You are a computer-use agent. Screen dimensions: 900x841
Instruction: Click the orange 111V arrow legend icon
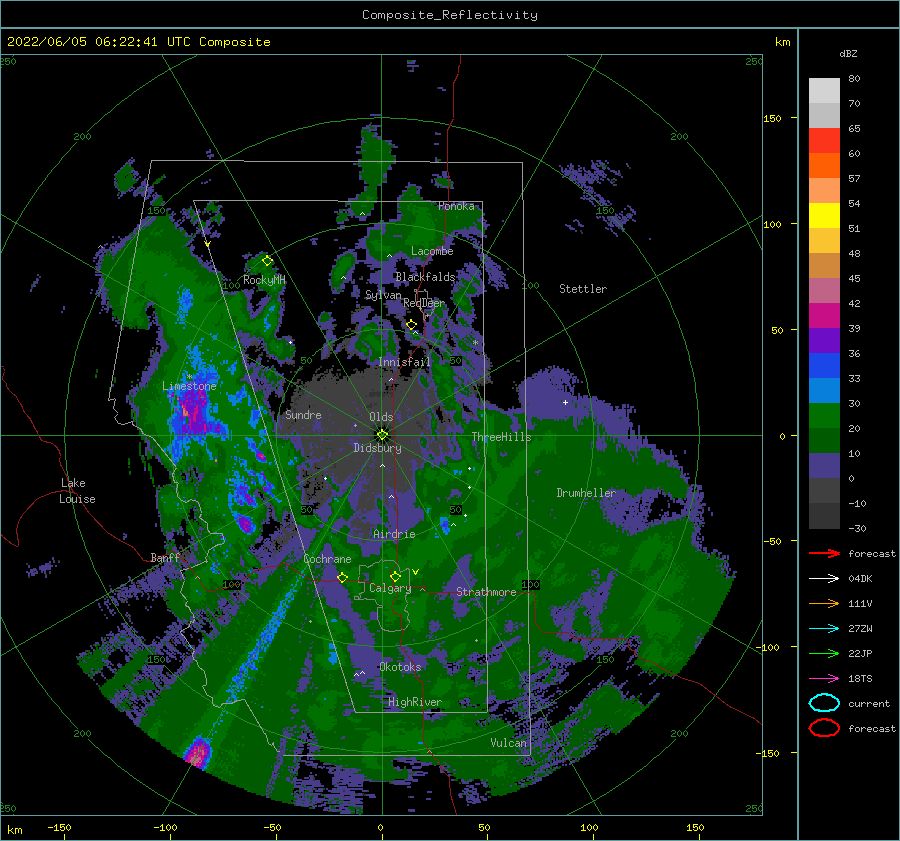pos(824,603)
